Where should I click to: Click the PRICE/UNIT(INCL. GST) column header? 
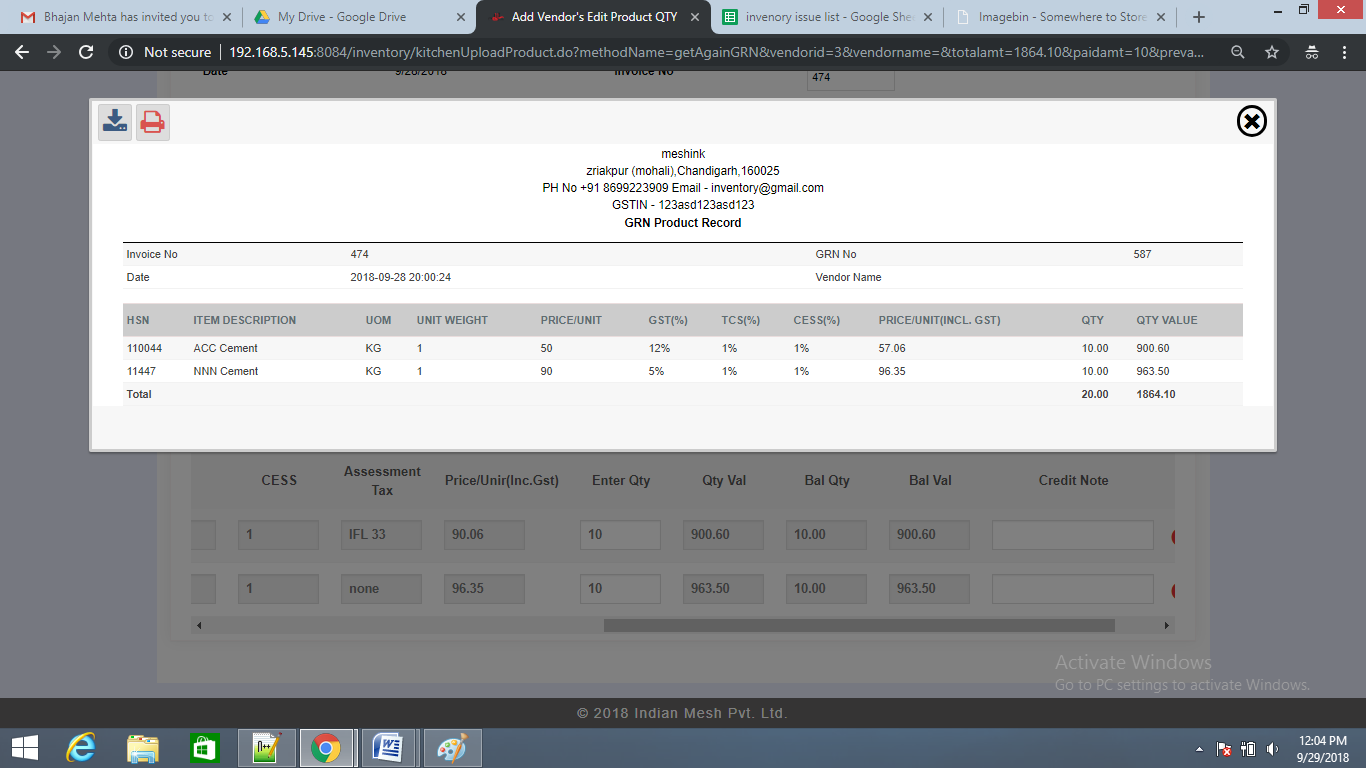click(x=939, y=320)
